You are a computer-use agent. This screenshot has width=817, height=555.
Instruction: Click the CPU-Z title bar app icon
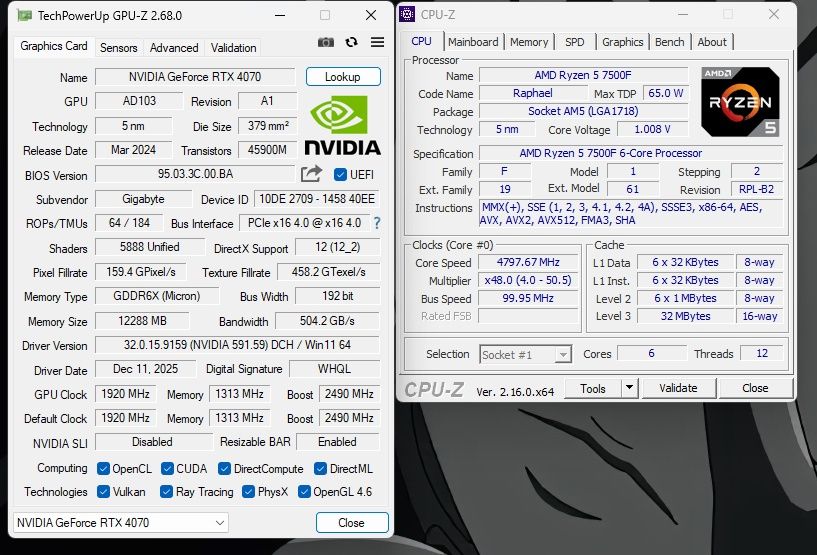point(407,14)
